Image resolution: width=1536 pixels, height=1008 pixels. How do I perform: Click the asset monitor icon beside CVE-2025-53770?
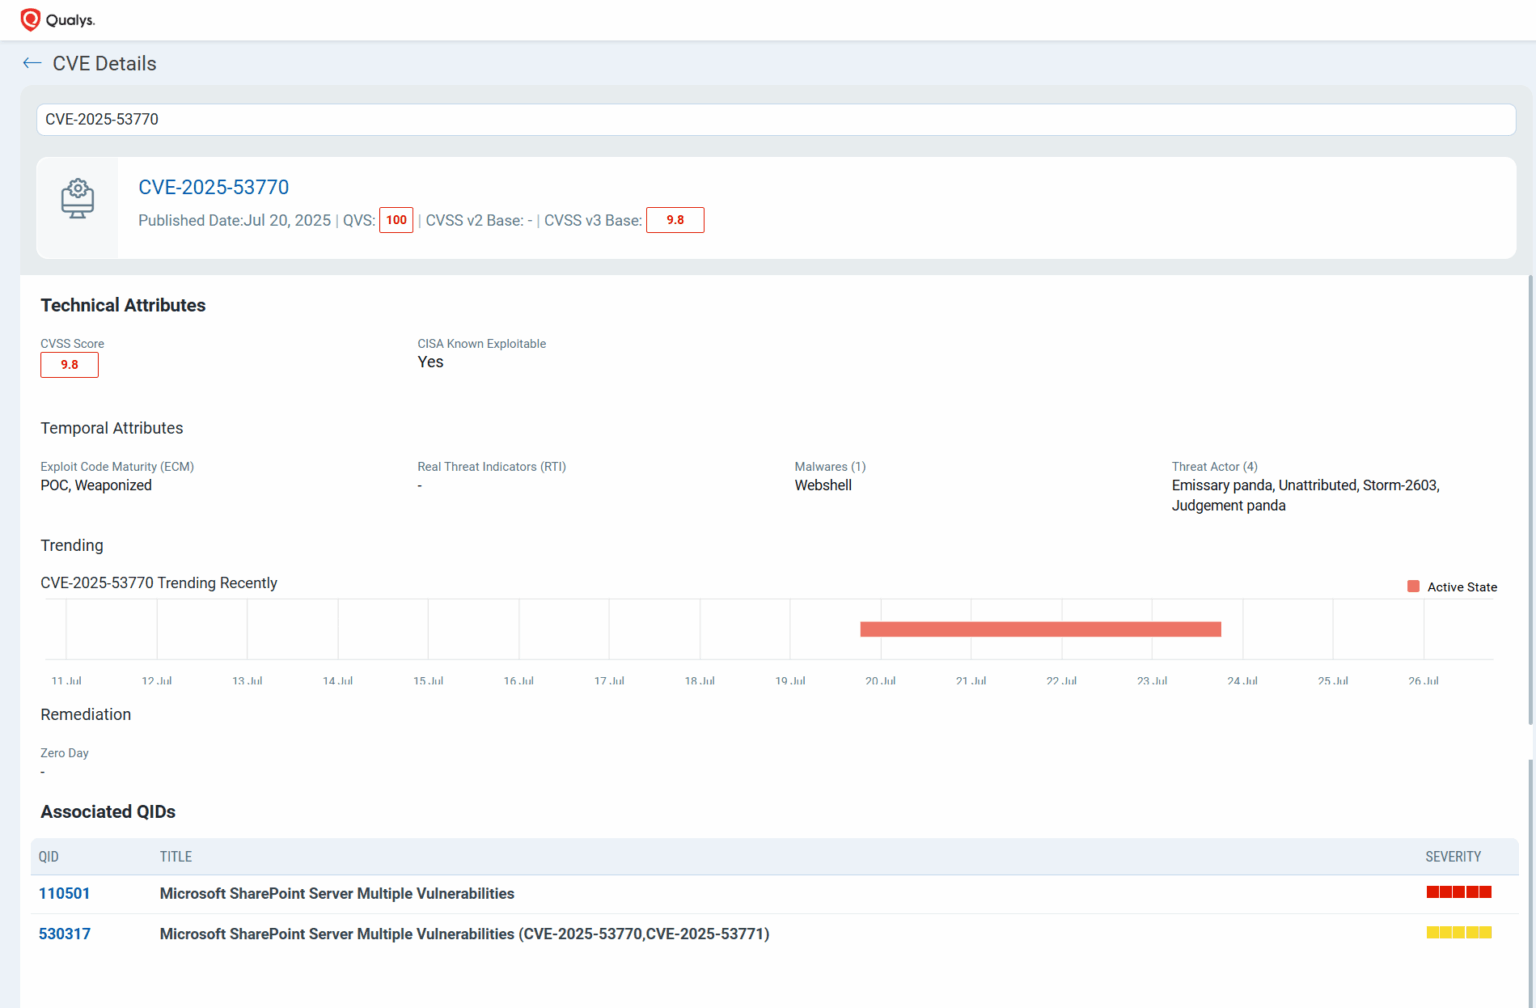[x=76, y=200]
